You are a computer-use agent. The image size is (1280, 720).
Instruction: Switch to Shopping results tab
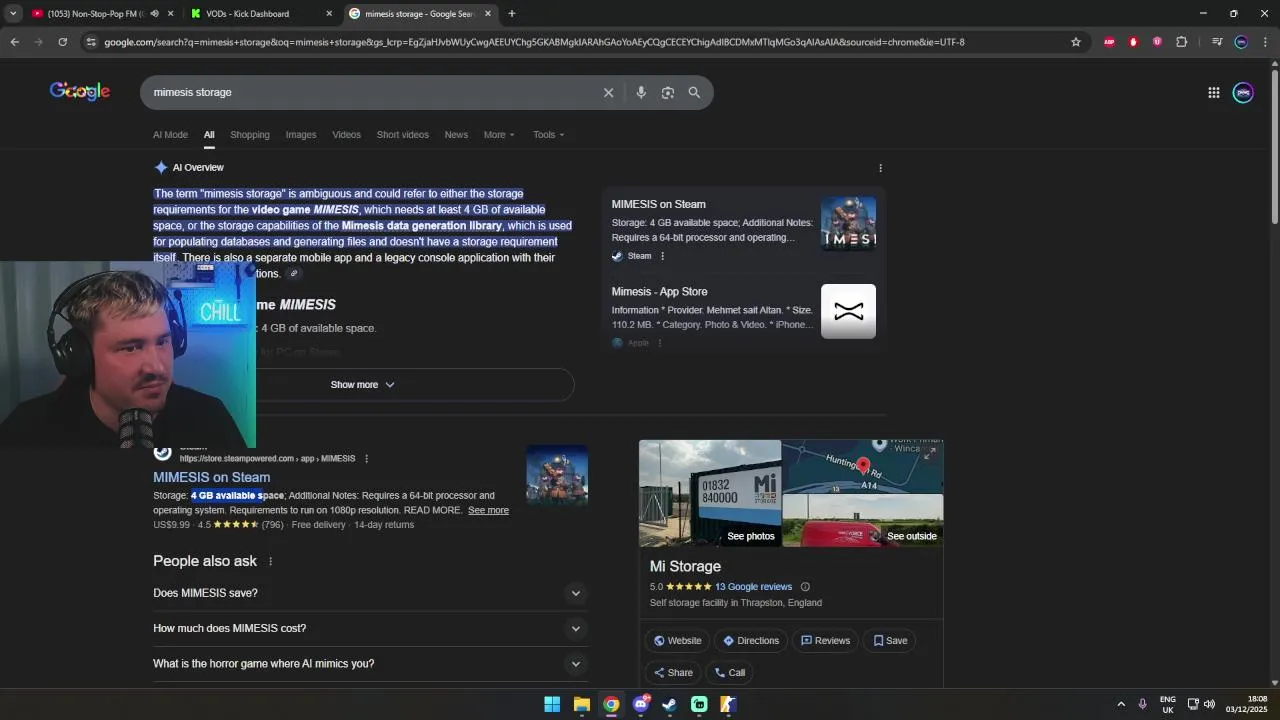click(x=250, y=135)
